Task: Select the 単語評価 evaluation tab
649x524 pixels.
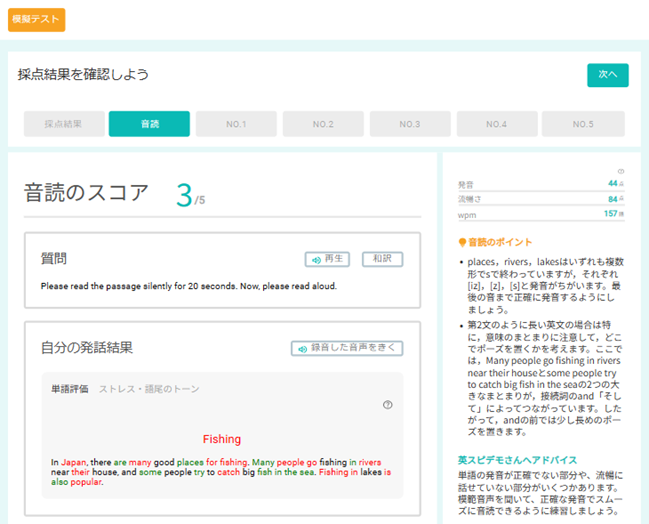Action: pos(70,389)
